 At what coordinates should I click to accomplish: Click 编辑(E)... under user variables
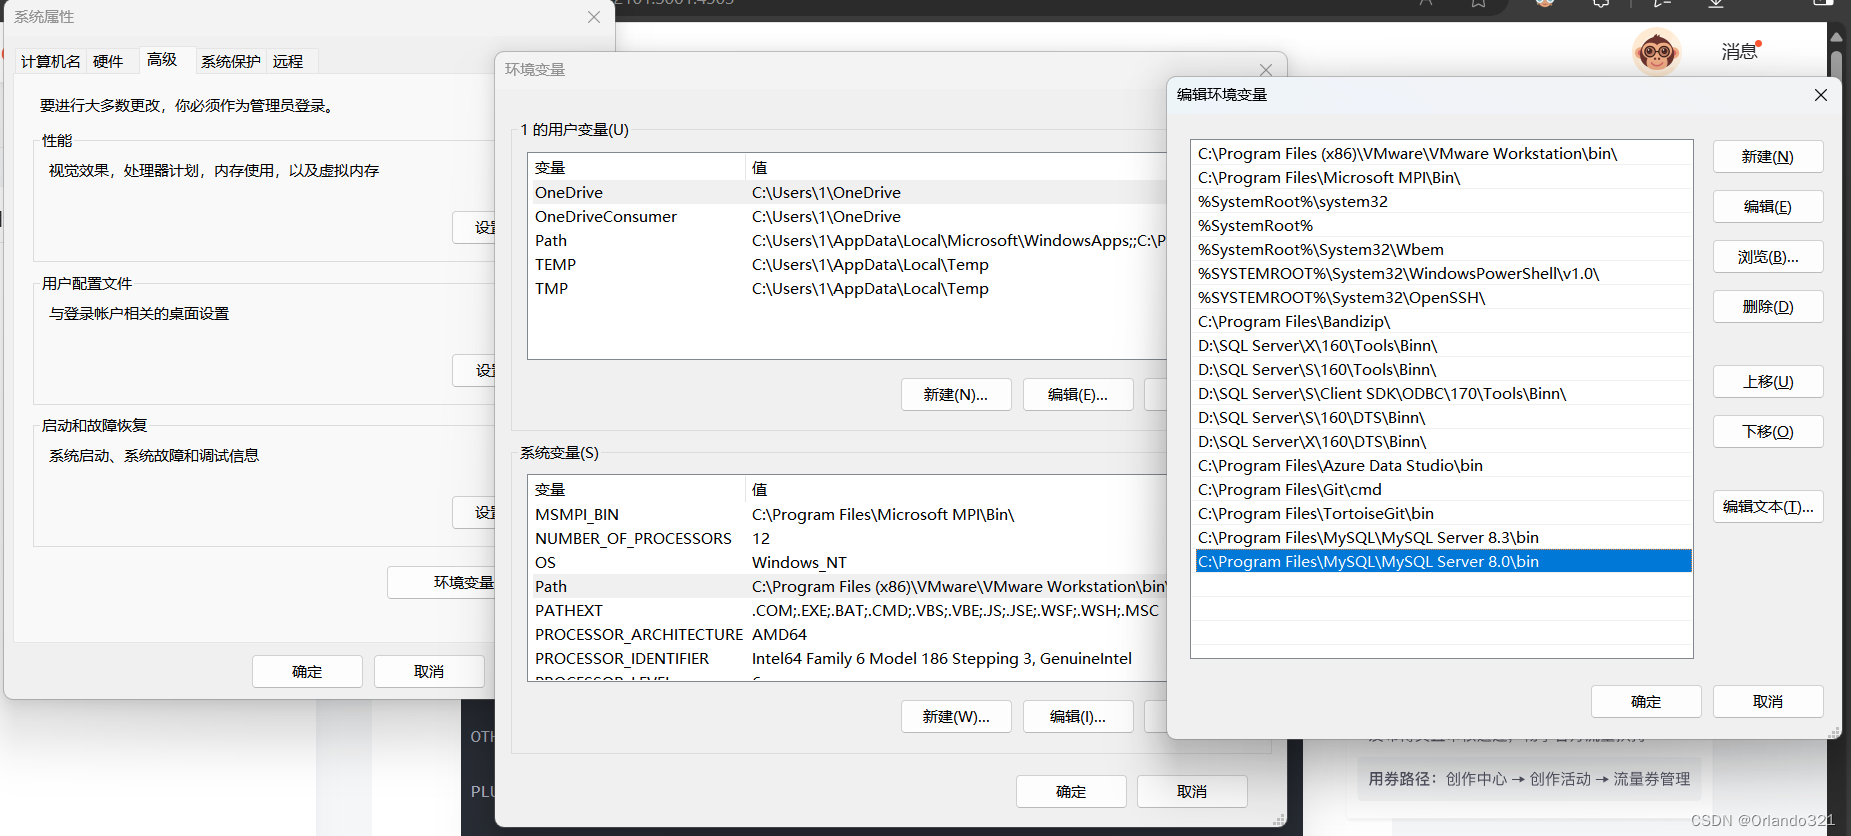tap(1078, 395)
